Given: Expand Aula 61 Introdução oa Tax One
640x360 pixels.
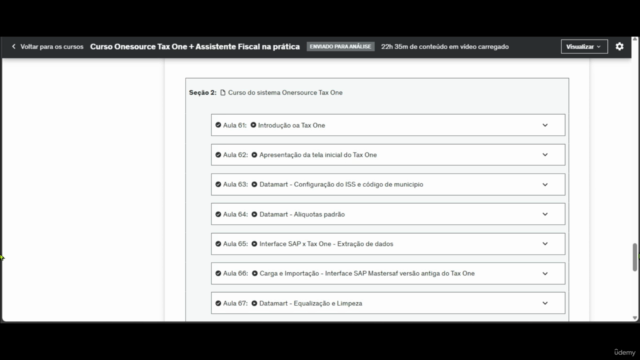Looking at the screenshot, I should (x=545, y=125).
